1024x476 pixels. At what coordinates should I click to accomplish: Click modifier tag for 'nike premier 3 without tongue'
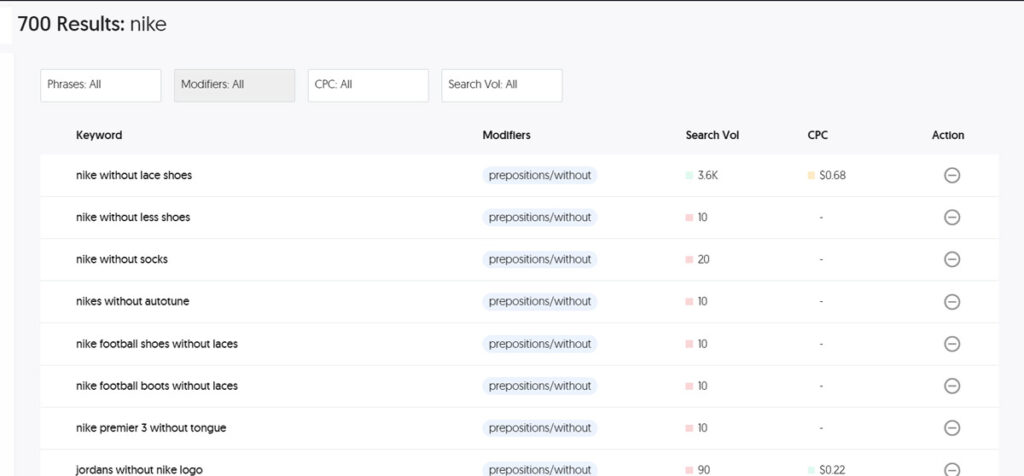coord(540,428)
